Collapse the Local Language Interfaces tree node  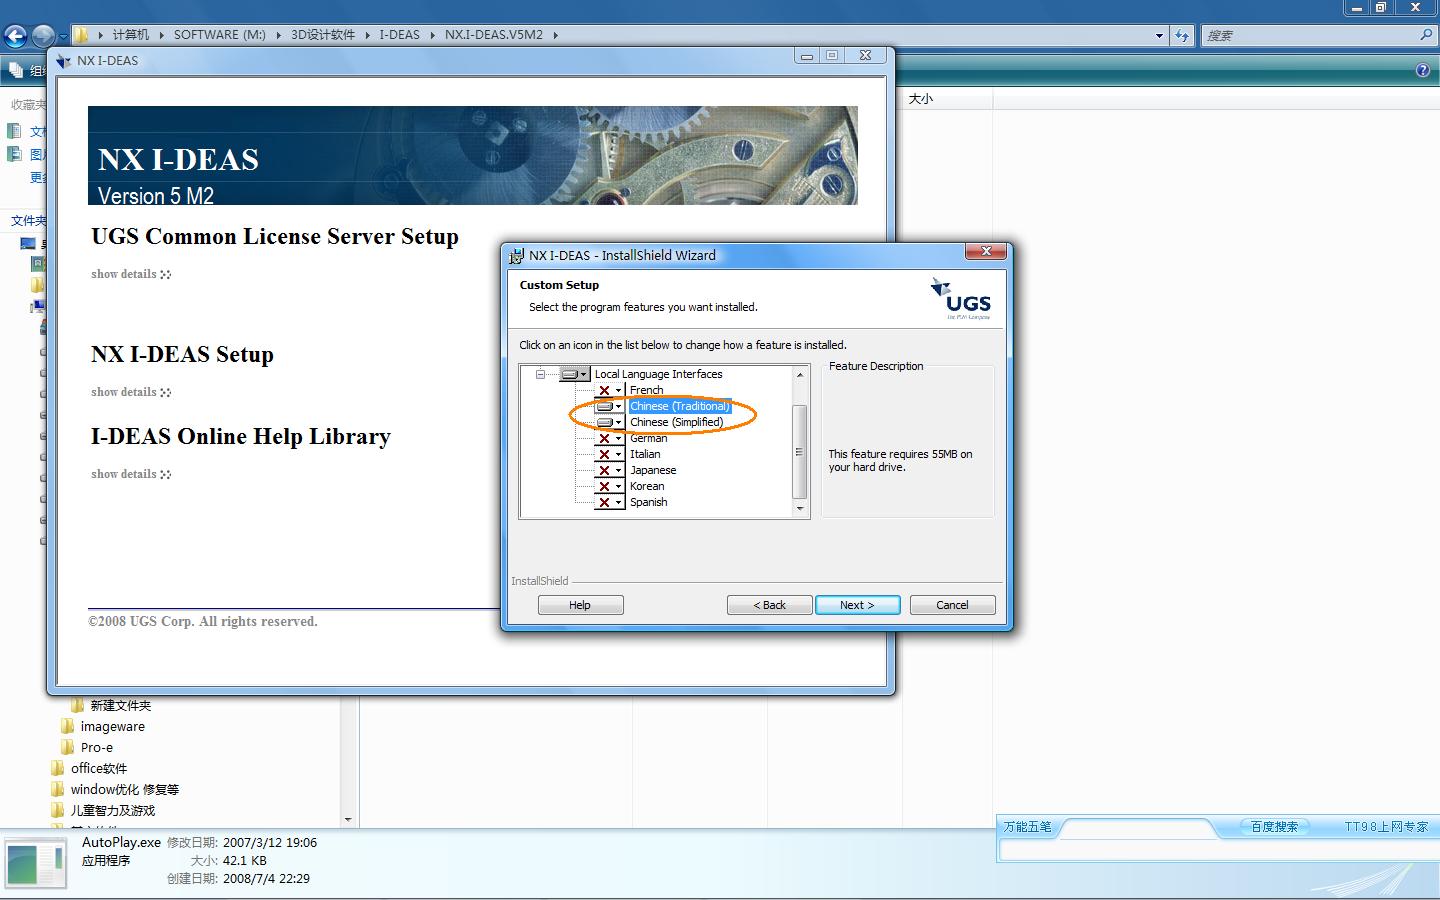pos(540,374)
